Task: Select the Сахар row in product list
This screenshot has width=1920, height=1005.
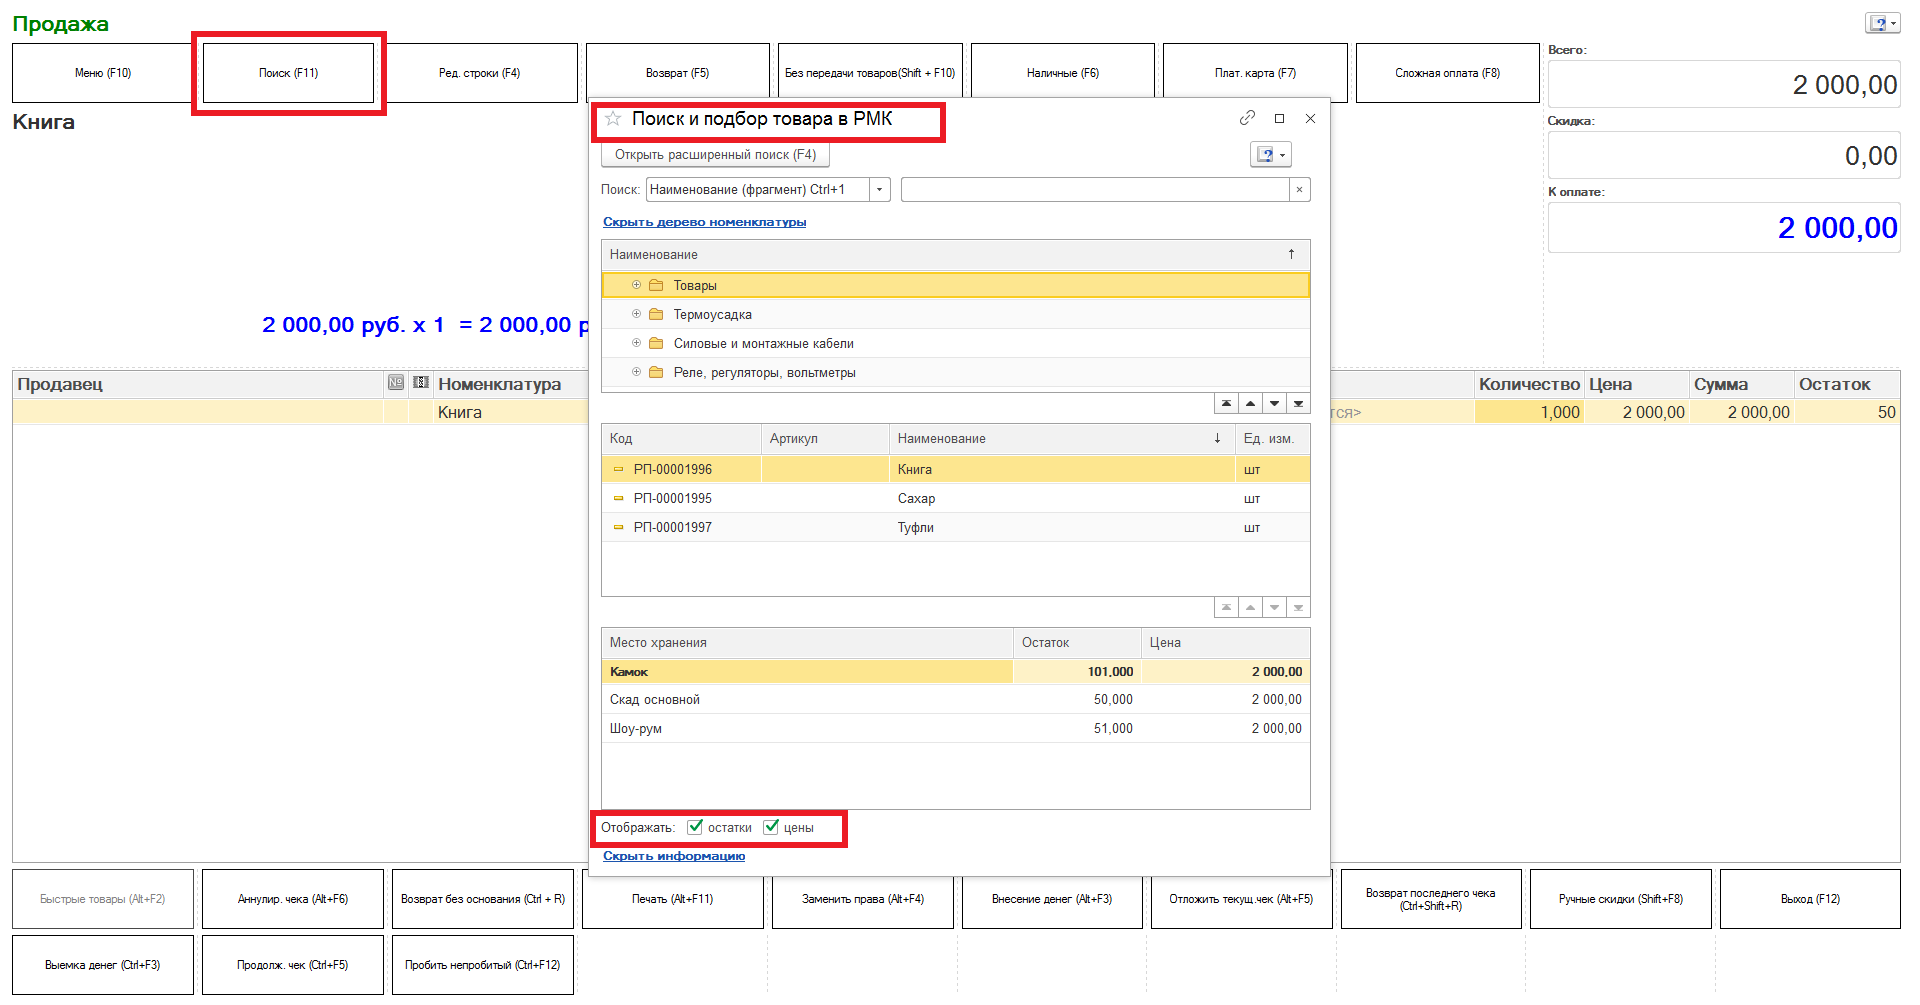Action: [916, 499]
